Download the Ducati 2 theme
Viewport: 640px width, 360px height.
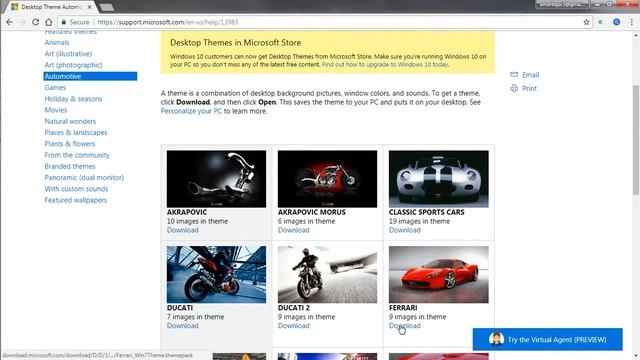[293, 326]
